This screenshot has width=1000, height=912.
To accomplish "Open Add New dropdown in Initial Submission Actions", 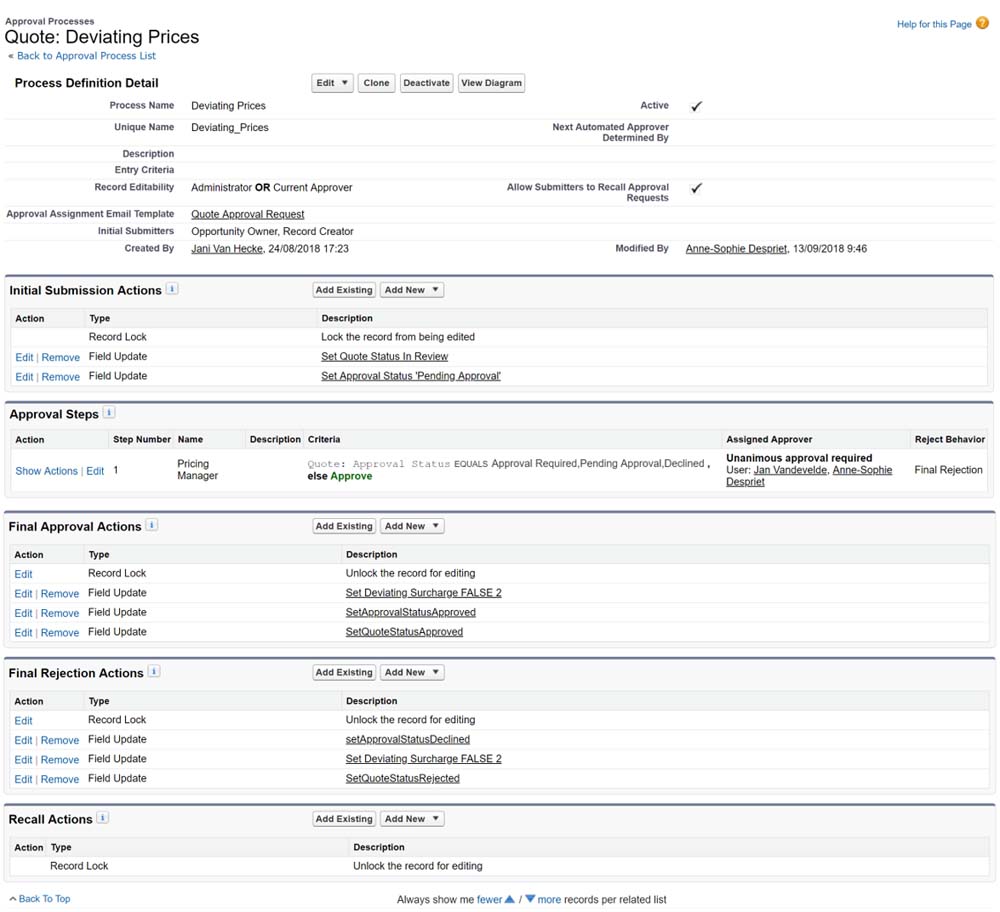I will click(412, 290).
